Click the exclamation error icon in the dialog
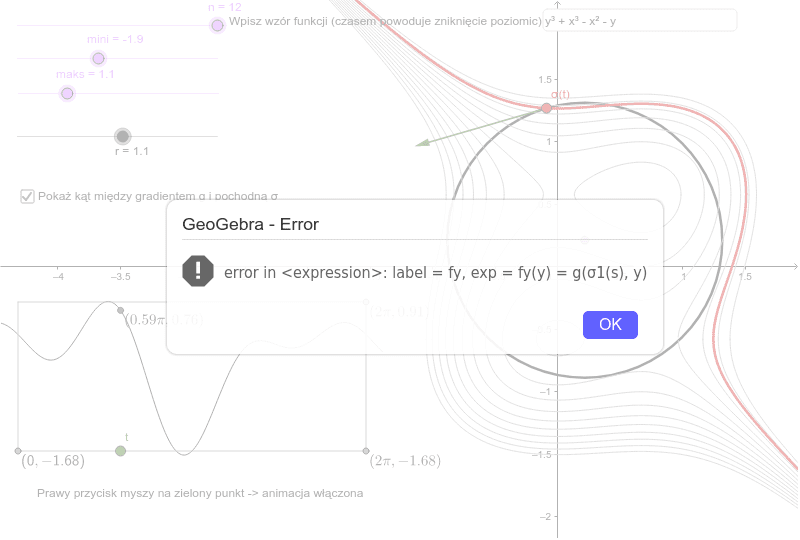This screenshot has width=800, height=540. click(x=198, y=271)
